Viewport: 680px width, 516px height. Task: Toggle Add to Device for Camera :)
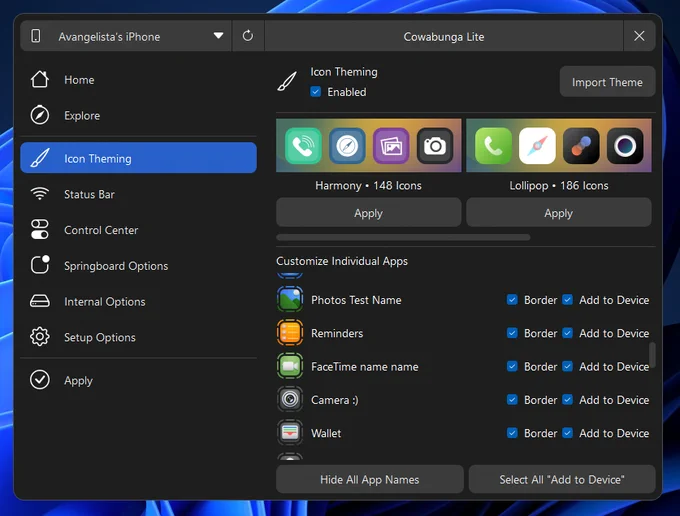tap(568, 400)
